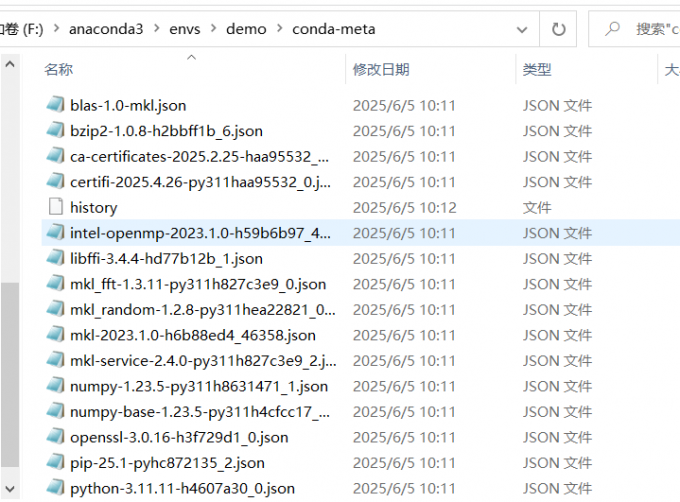Click the mkl_fft-1.3.11 file icon
This screenshot has height=502, width=680.
[56, 284]
